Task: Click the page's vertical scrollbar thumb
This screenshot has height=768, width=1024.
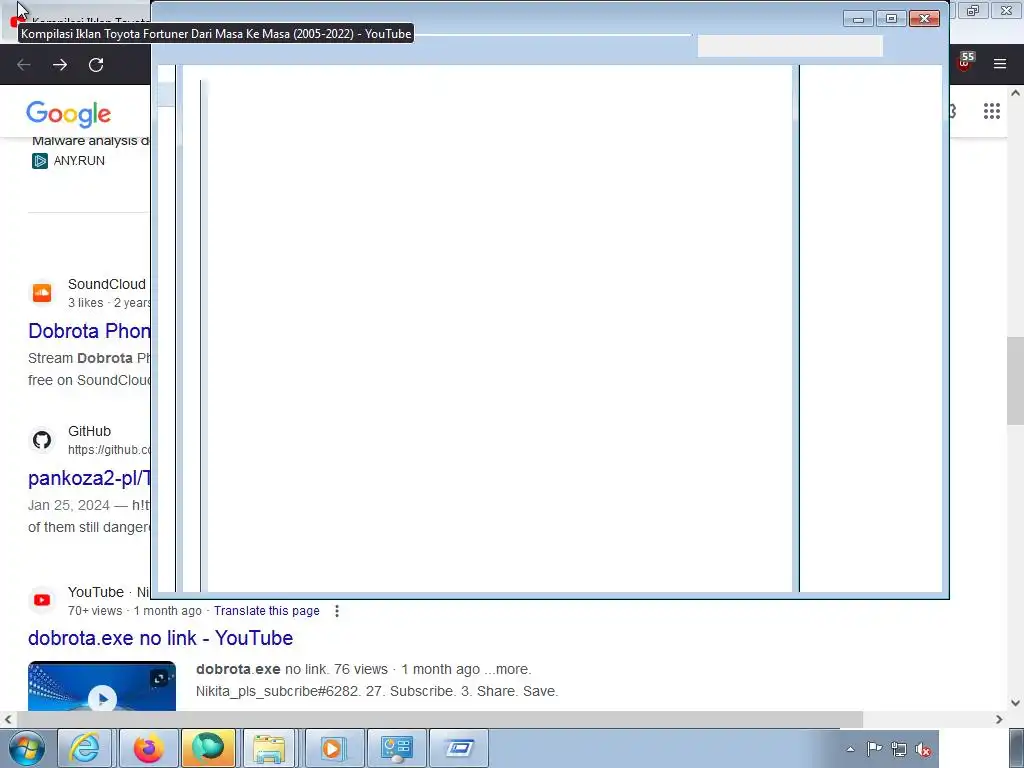Action: pyautogui.click(x=1015, y=381)
